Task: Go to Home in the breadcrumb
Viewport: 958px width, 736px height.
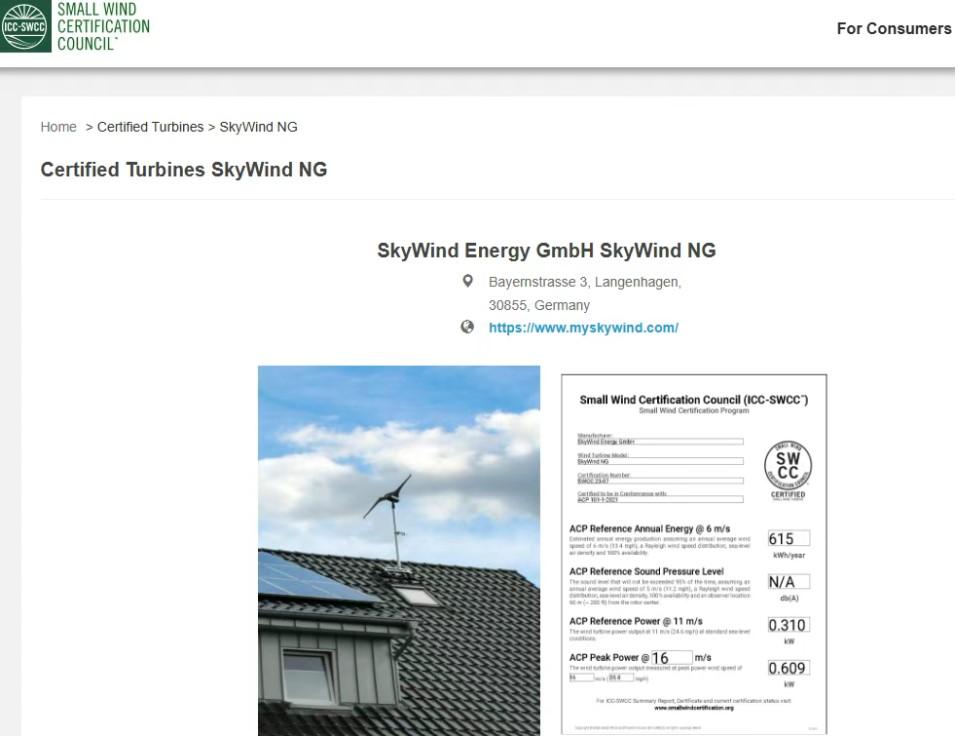Action: [58, 127]
